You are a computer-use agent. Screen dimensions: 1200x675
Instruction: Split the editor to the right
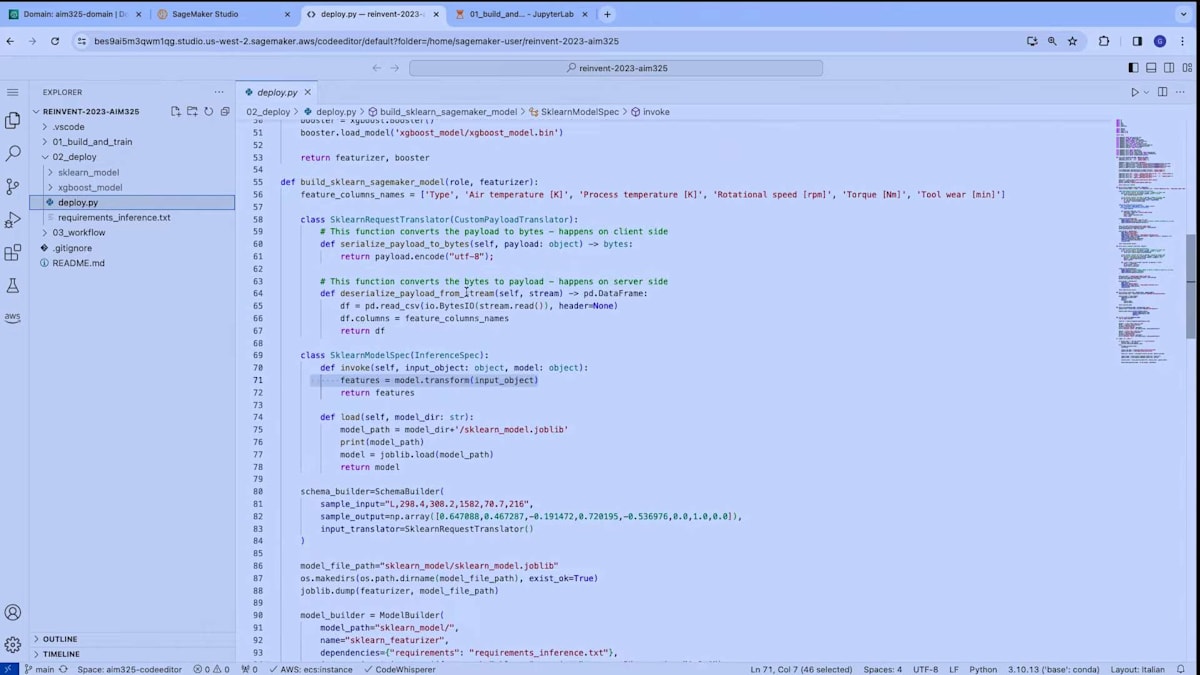click(1162, 92)
